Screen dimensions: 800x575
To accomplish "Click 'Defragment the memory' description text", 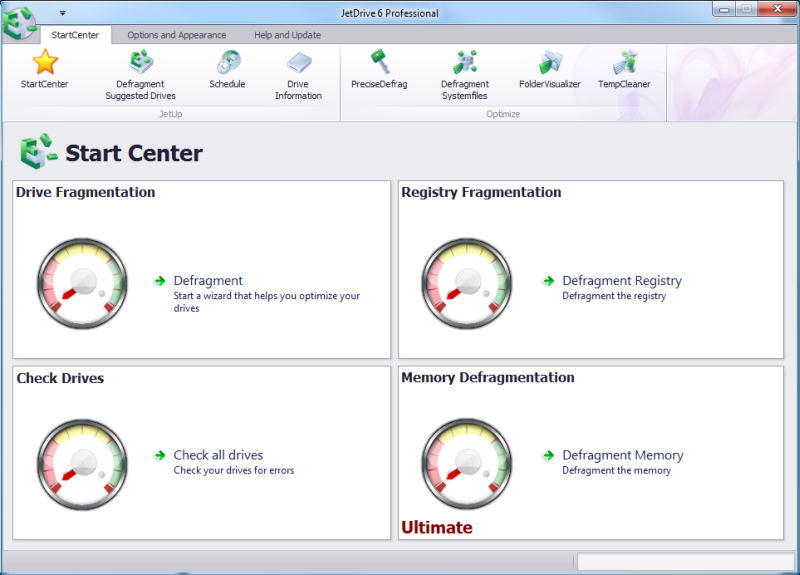I will pyautogui.click(x=616, y=470).
